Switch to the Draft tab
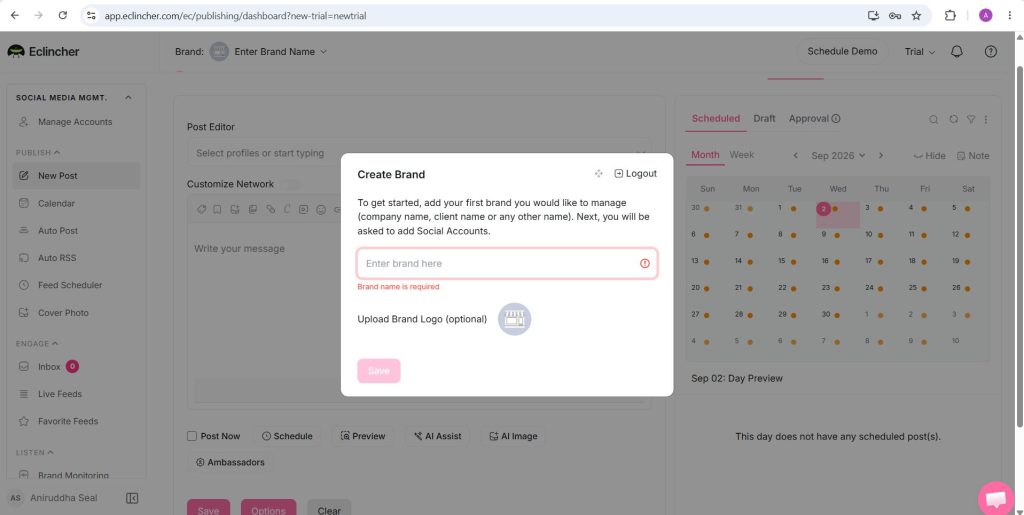Viewport: 1024px width, 515px height. point(764,118)
